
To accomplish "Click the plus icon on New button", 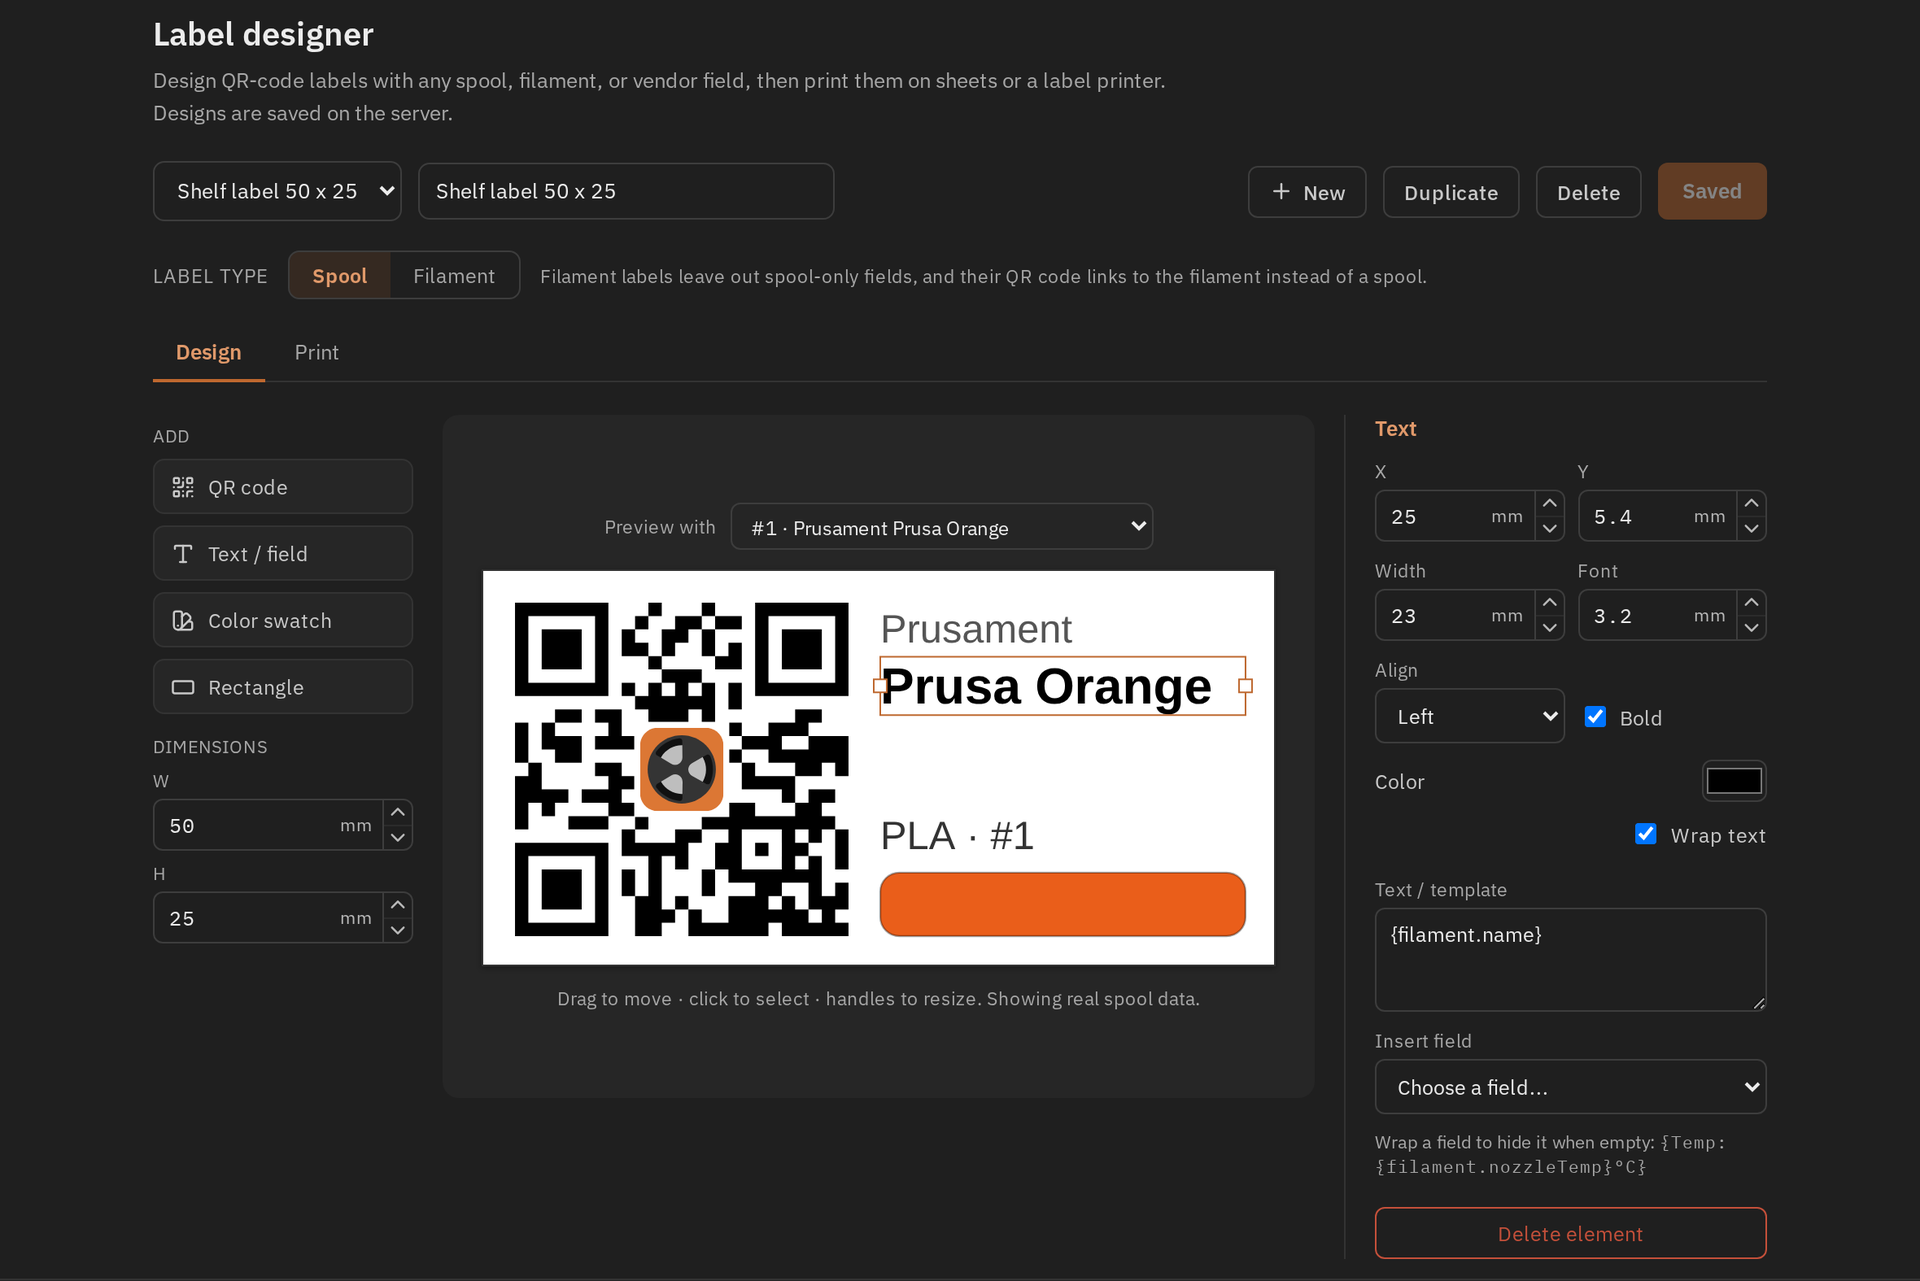I will (x=1281, y=191).
